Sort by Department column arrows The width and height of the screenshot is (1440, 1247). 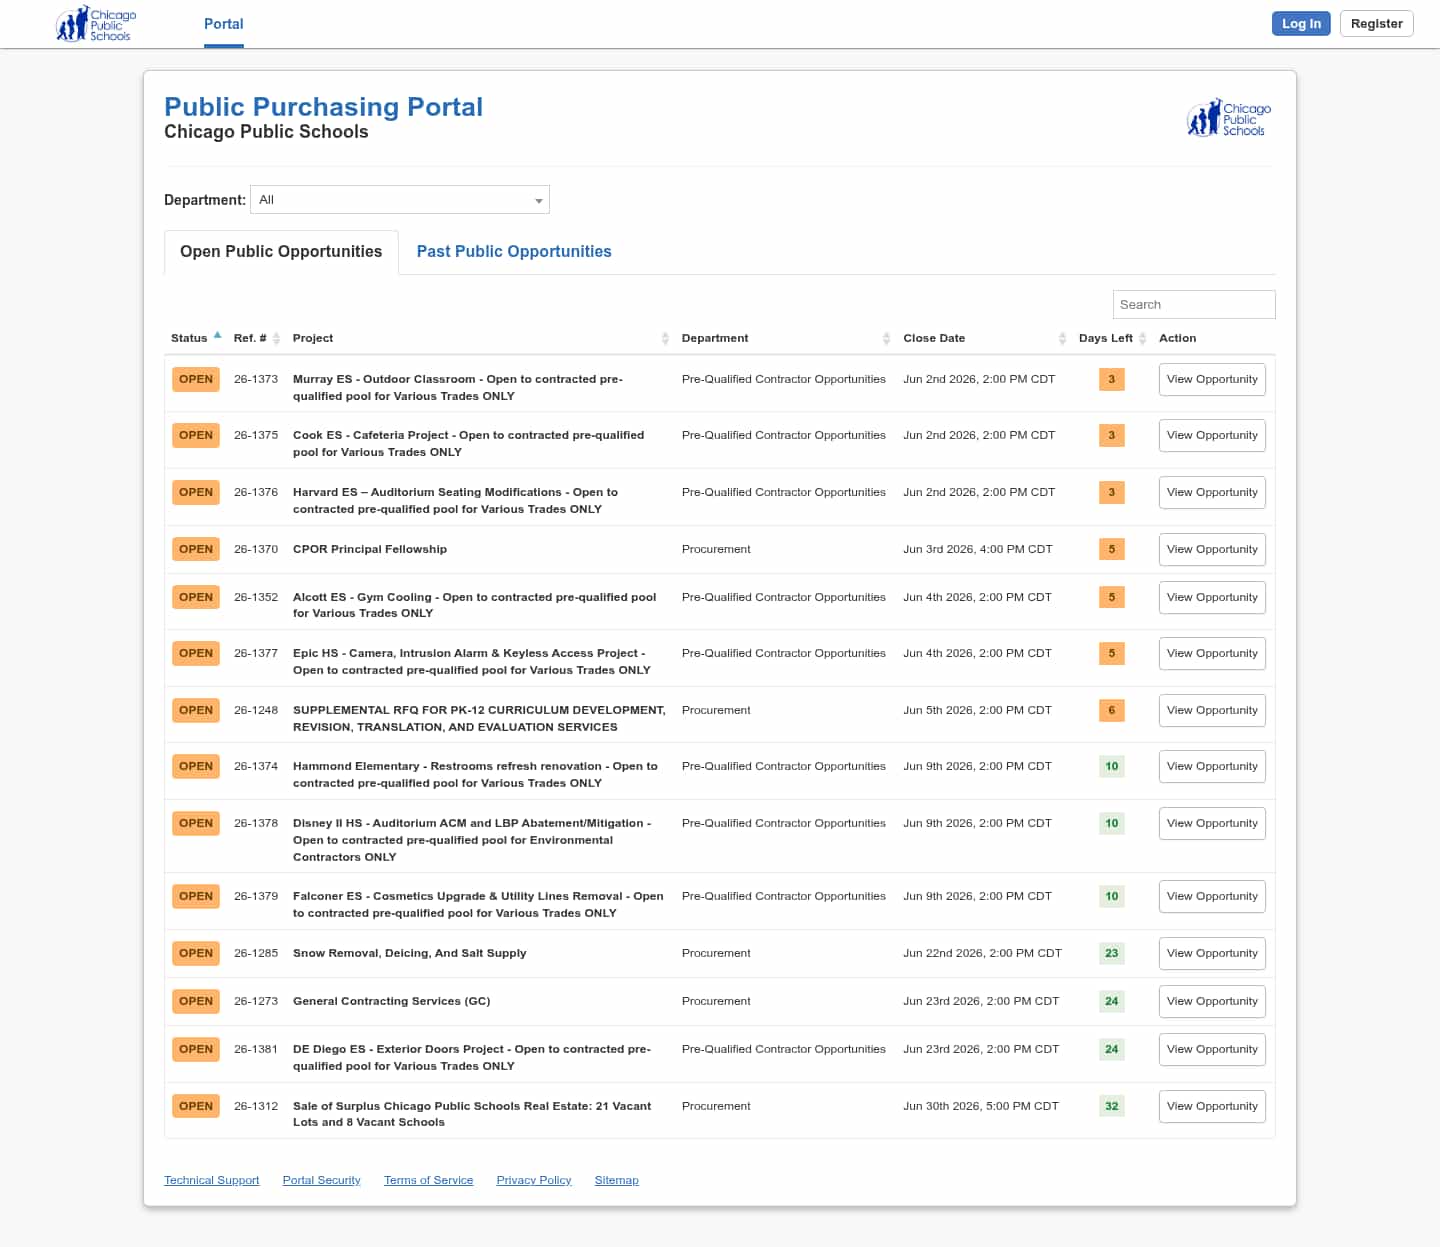pyautogui.click(x=886, y=339)
